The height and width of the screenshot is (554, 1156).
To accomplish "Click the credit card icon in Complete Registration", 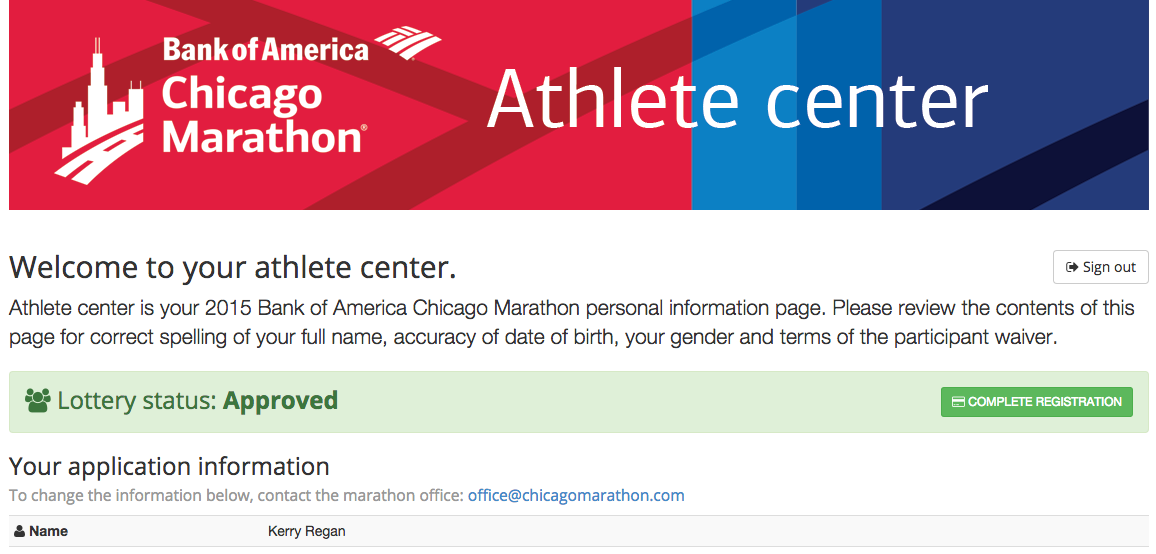I will [x=958, y=402].
